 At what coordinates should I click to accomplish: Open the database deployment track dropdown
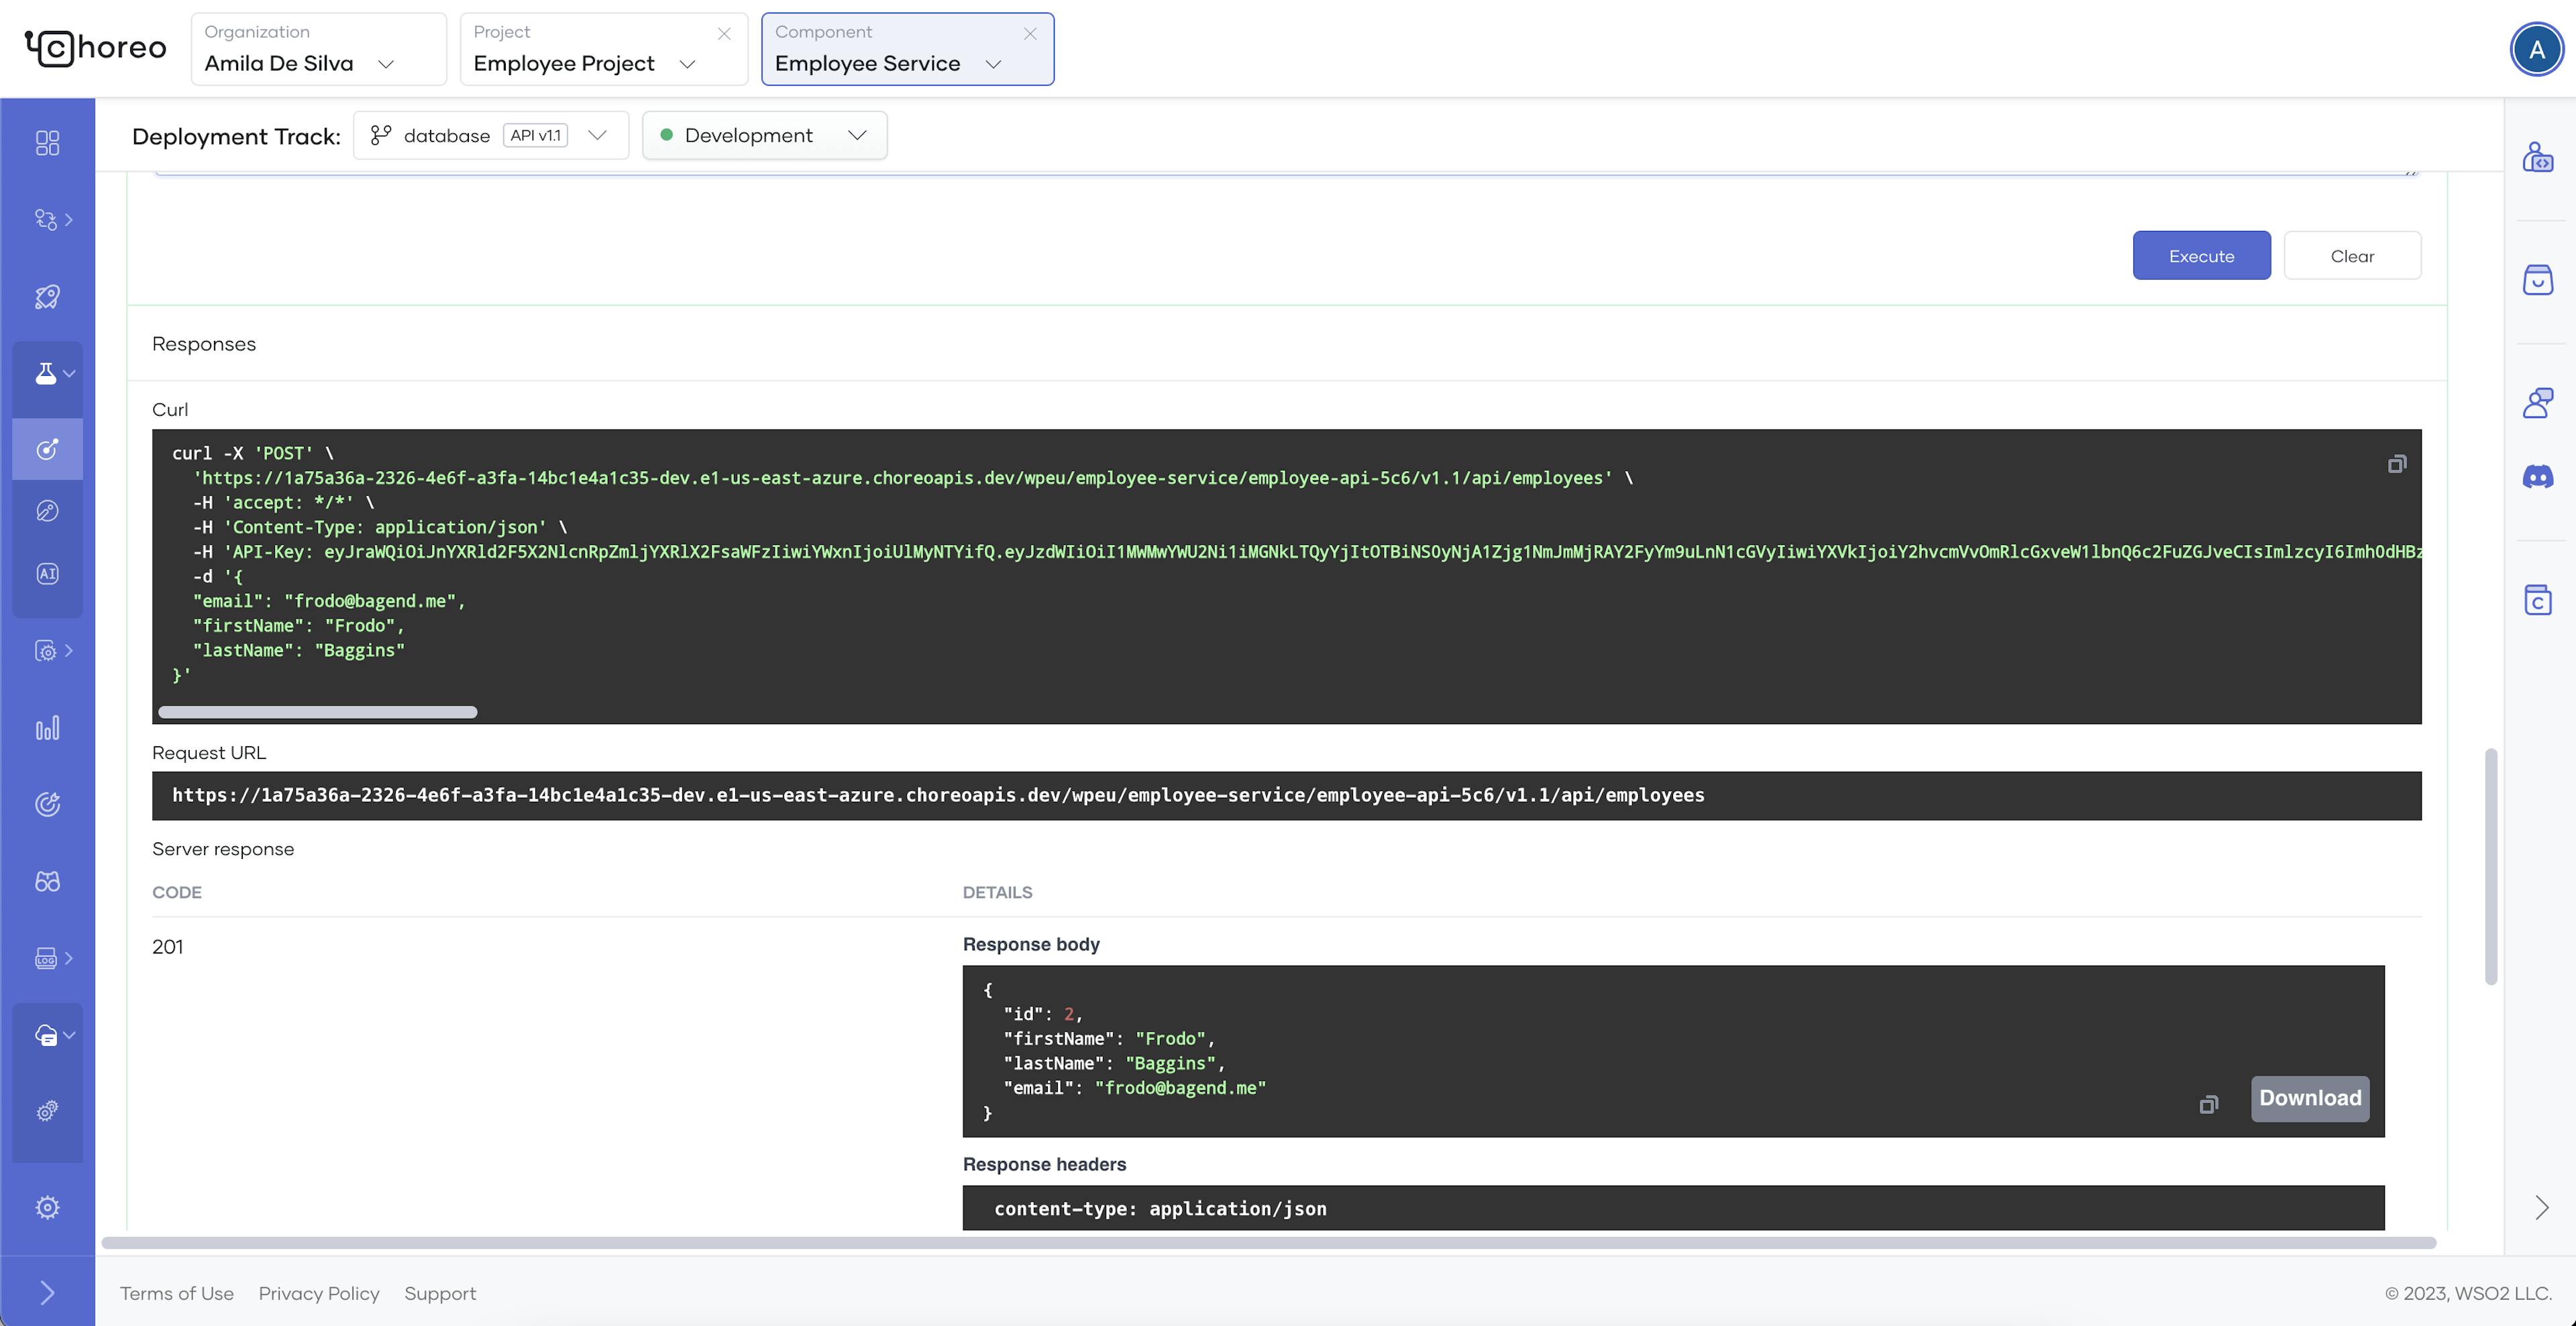(490, 136)
